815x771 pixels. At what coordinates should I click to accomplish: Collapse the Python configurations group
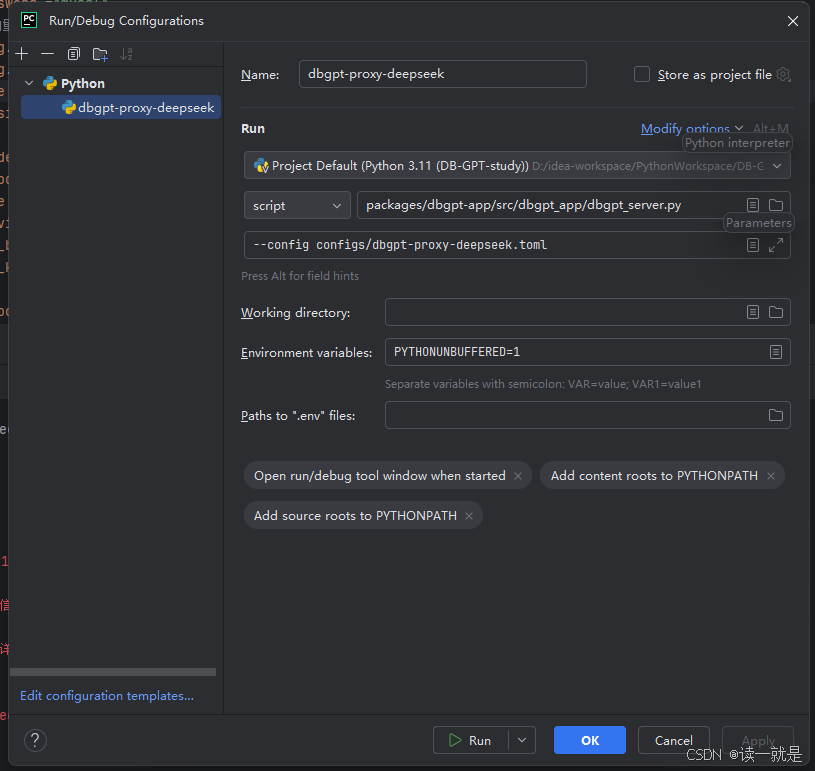point(29,83)
